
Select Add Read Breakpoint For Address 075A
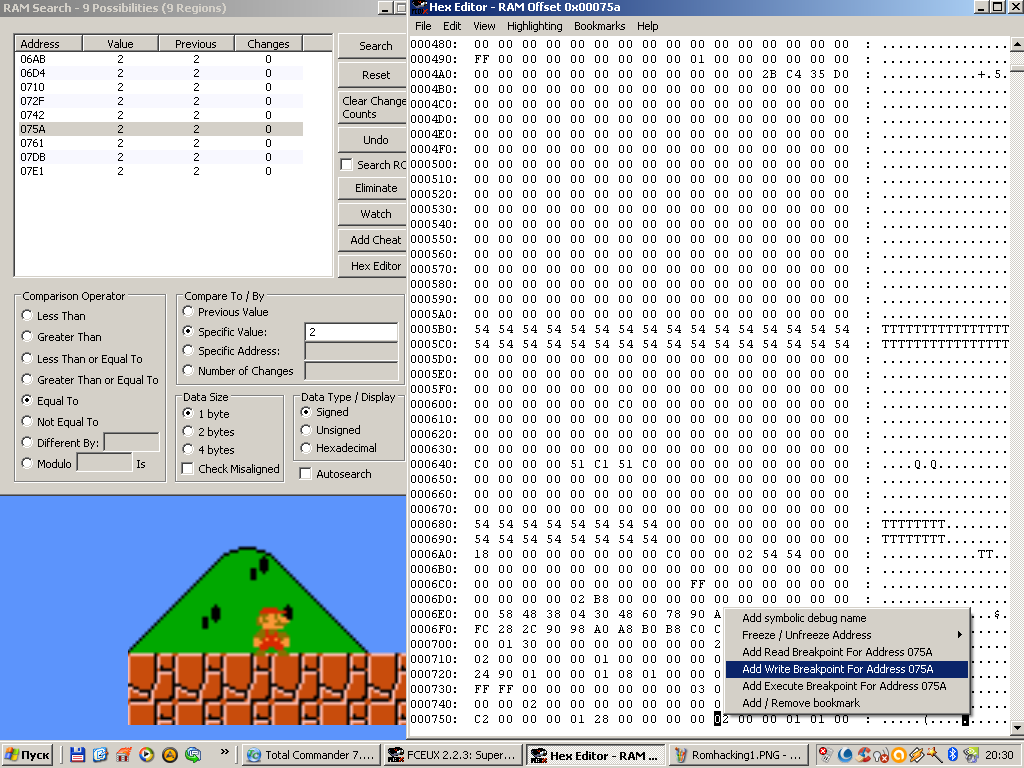coord(846,652)
